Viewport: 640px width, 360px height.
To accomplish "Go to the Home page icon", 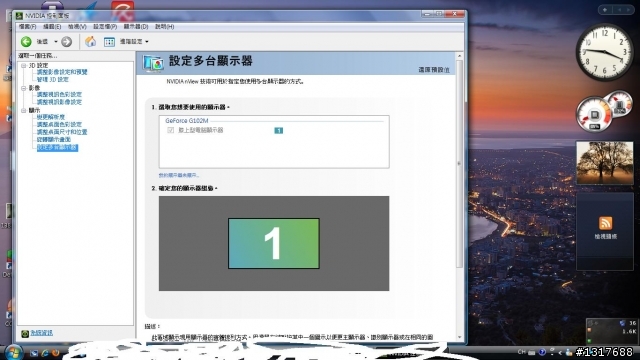I will (x=91, y=42).
